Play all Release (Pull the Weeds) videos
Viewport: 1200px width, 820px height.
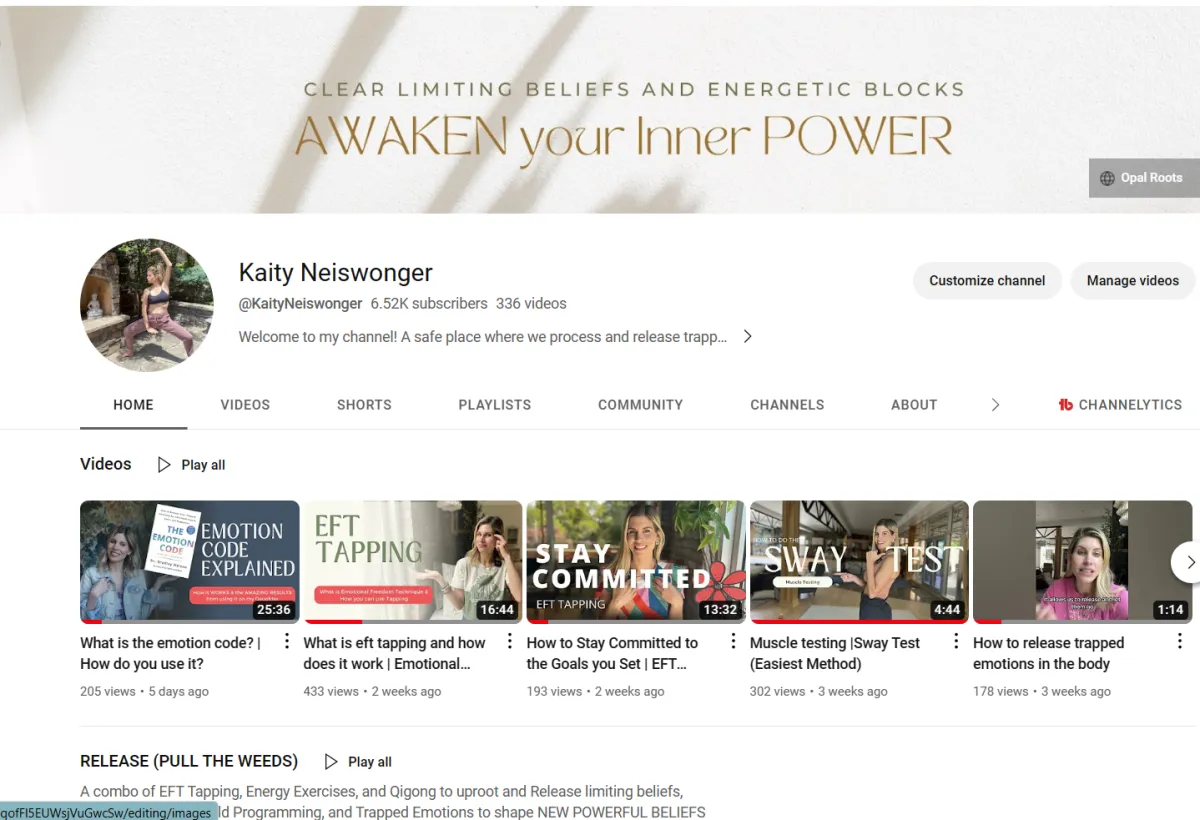click(358, 762)
